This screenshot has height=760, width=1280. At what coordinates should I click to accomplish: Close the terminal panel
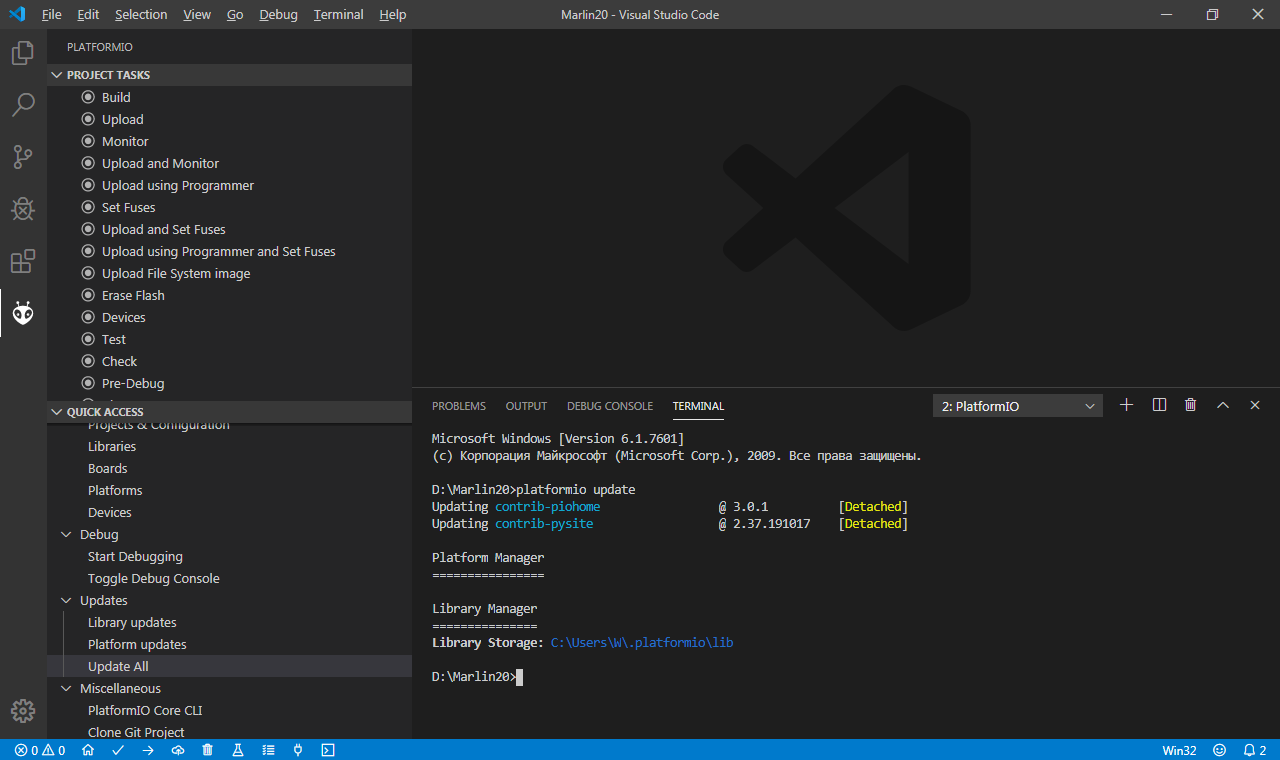[x=1255, y=405]
